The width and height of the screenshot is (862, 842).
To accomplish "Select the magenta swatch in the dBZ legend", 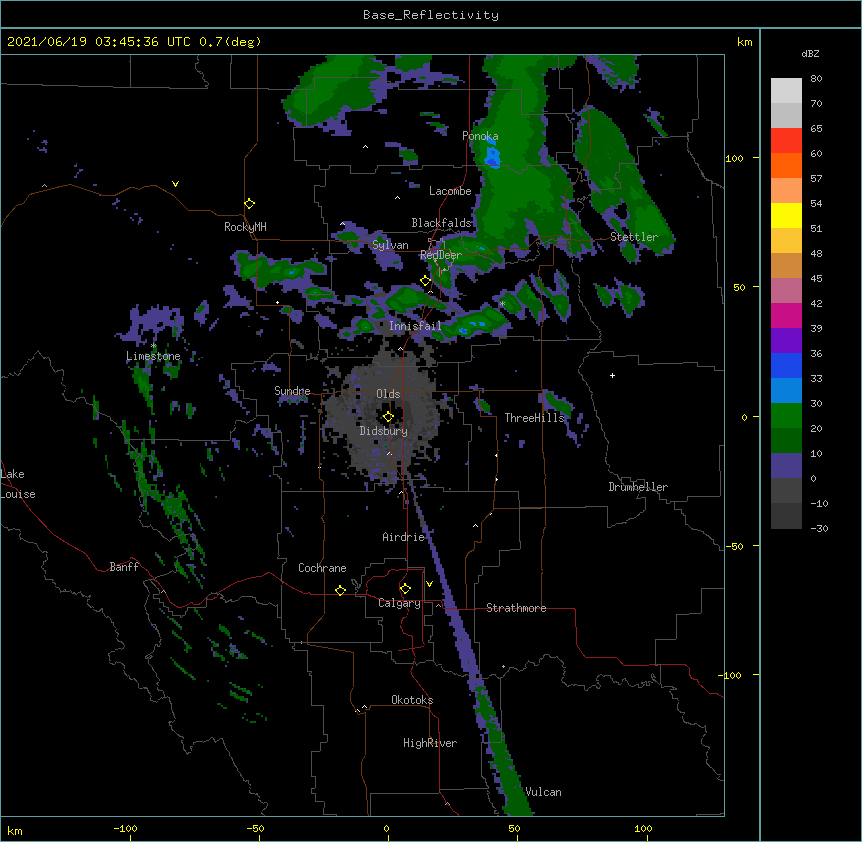I will 786,315.
